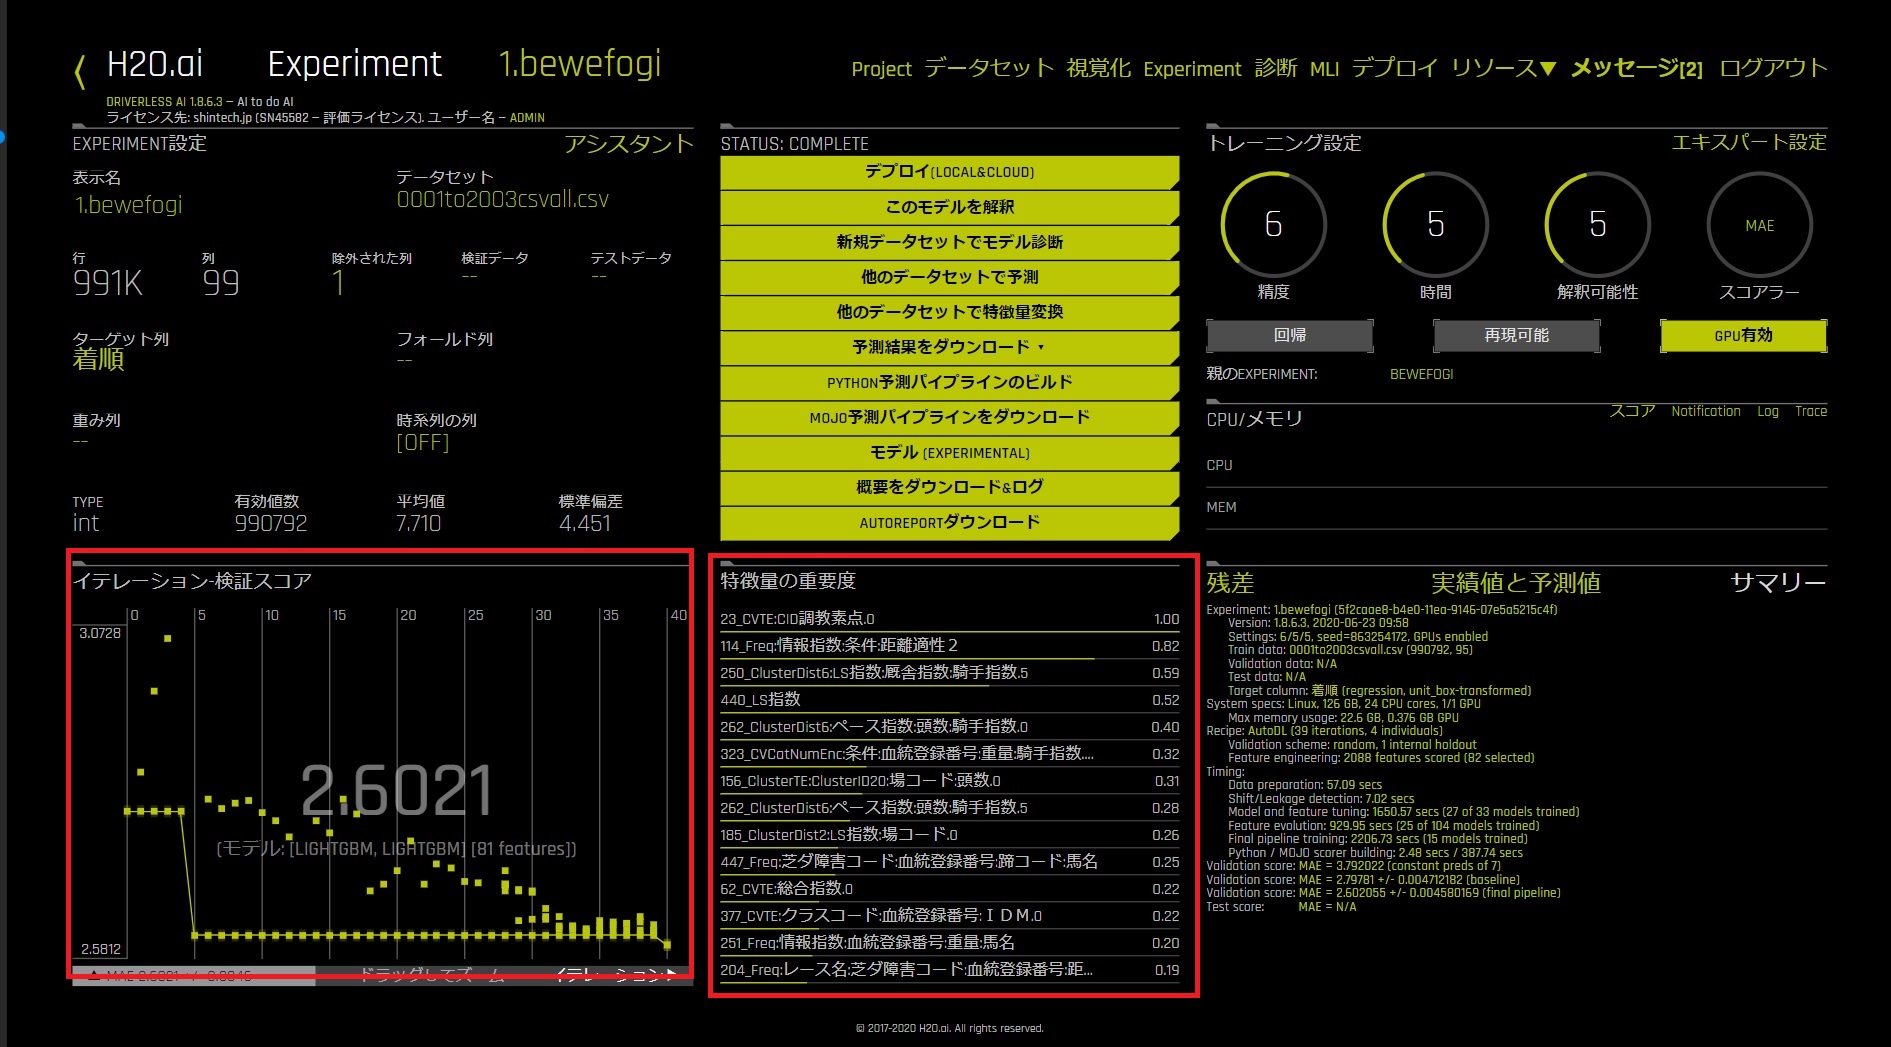
Task: Click the 時系列の列 [OFF] setting
Action: tap(422, 443)
